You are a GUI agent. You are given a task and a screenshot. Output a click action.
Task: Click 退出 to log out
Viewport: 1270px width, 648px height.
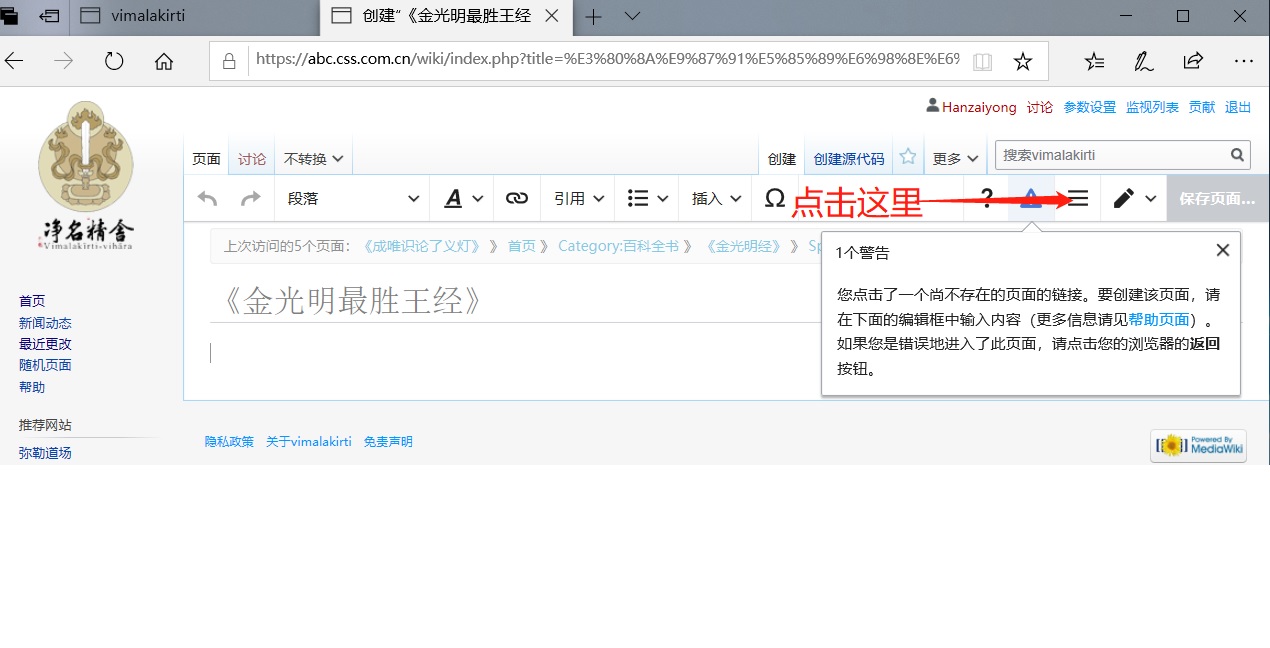1238,107
